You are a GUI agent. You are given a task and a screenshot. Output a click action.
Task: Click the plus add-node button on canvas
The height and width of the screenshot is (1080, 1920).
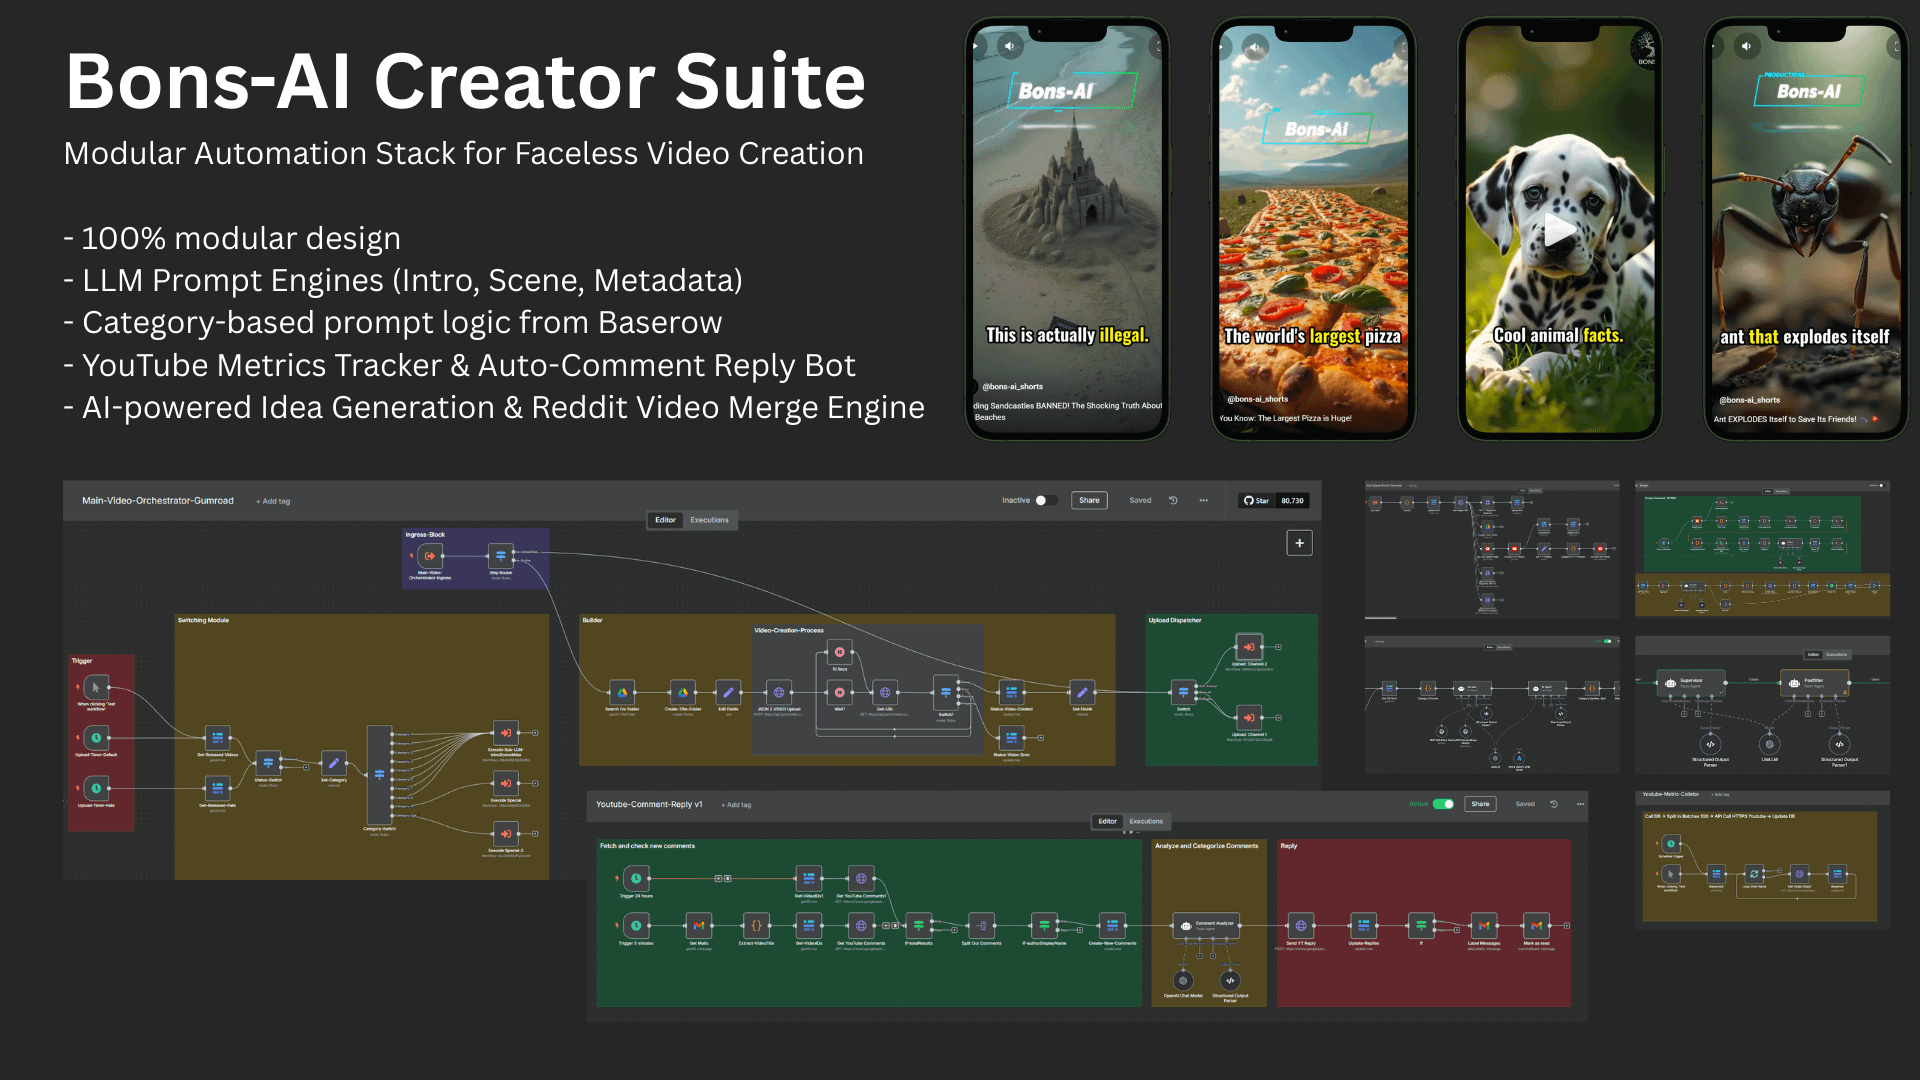1299,543
